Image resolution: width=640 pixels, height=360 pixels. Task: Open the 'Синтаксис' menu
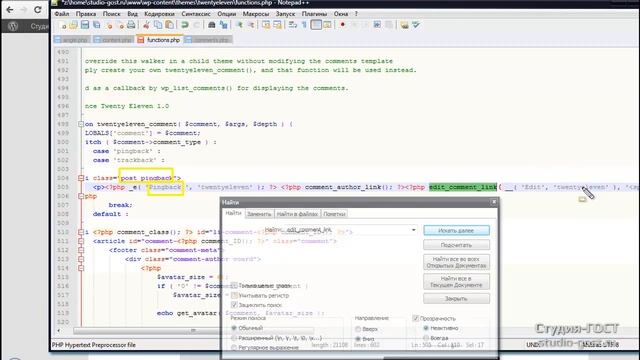point(196,13)
